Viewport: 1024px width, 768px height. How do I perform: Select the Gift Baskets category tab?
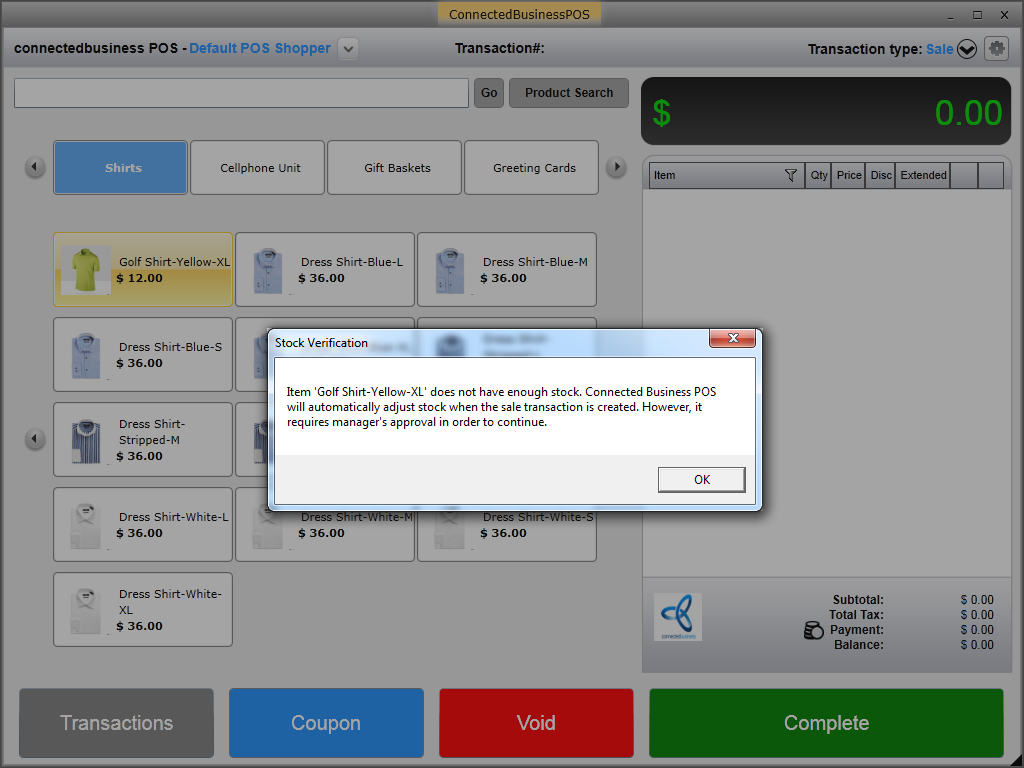tap(394, 167)
